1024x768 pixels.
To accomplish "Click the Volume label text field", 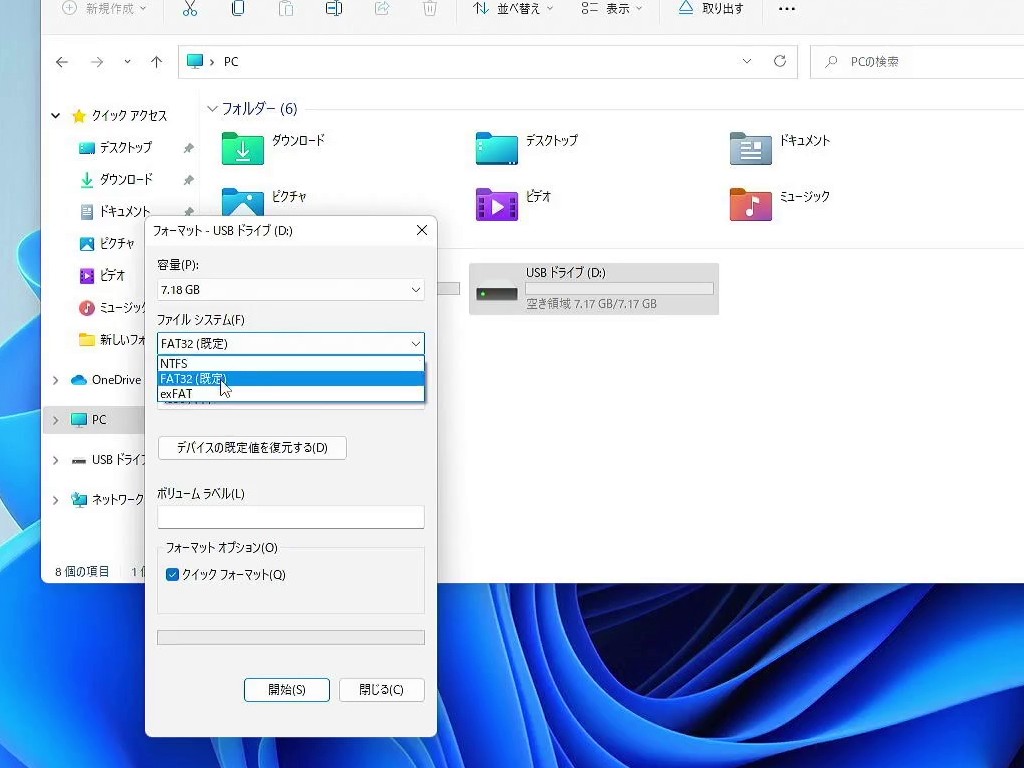I will click(291, 517).
